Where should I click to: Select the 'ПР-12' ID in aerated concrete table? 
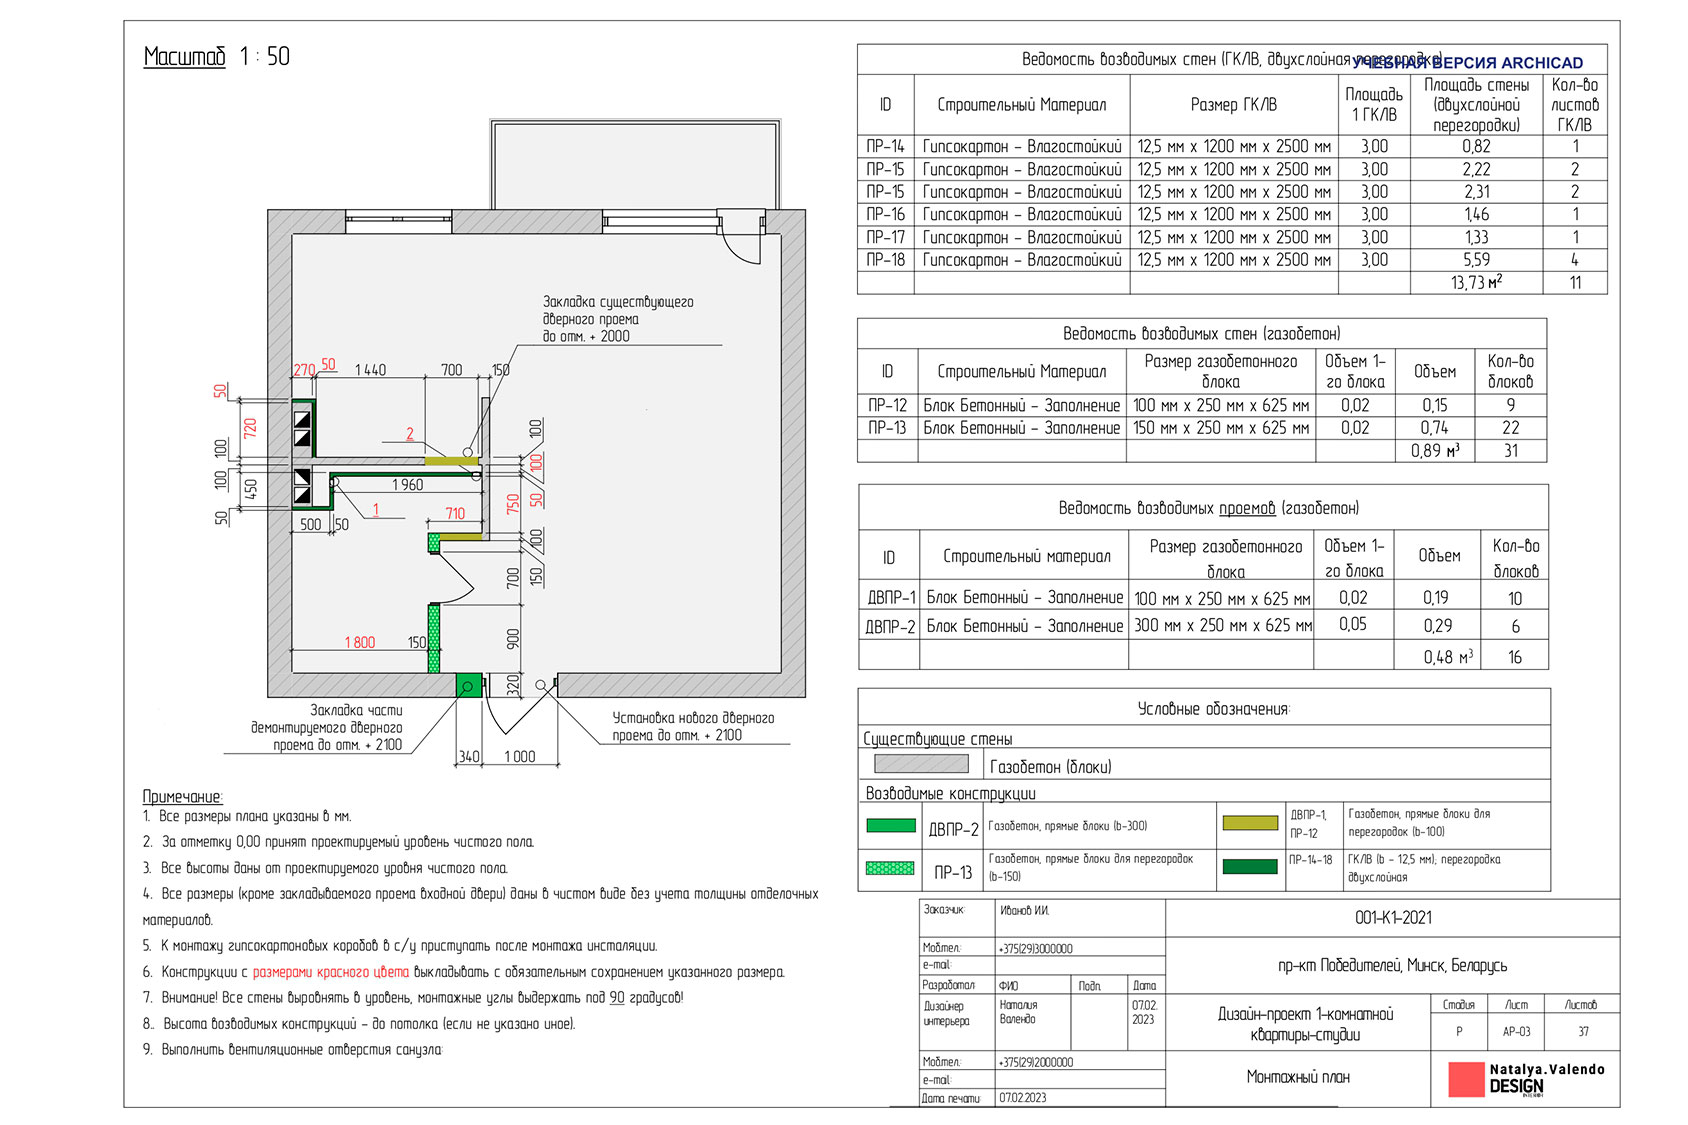pyautogui.click(x=887, y=405)
